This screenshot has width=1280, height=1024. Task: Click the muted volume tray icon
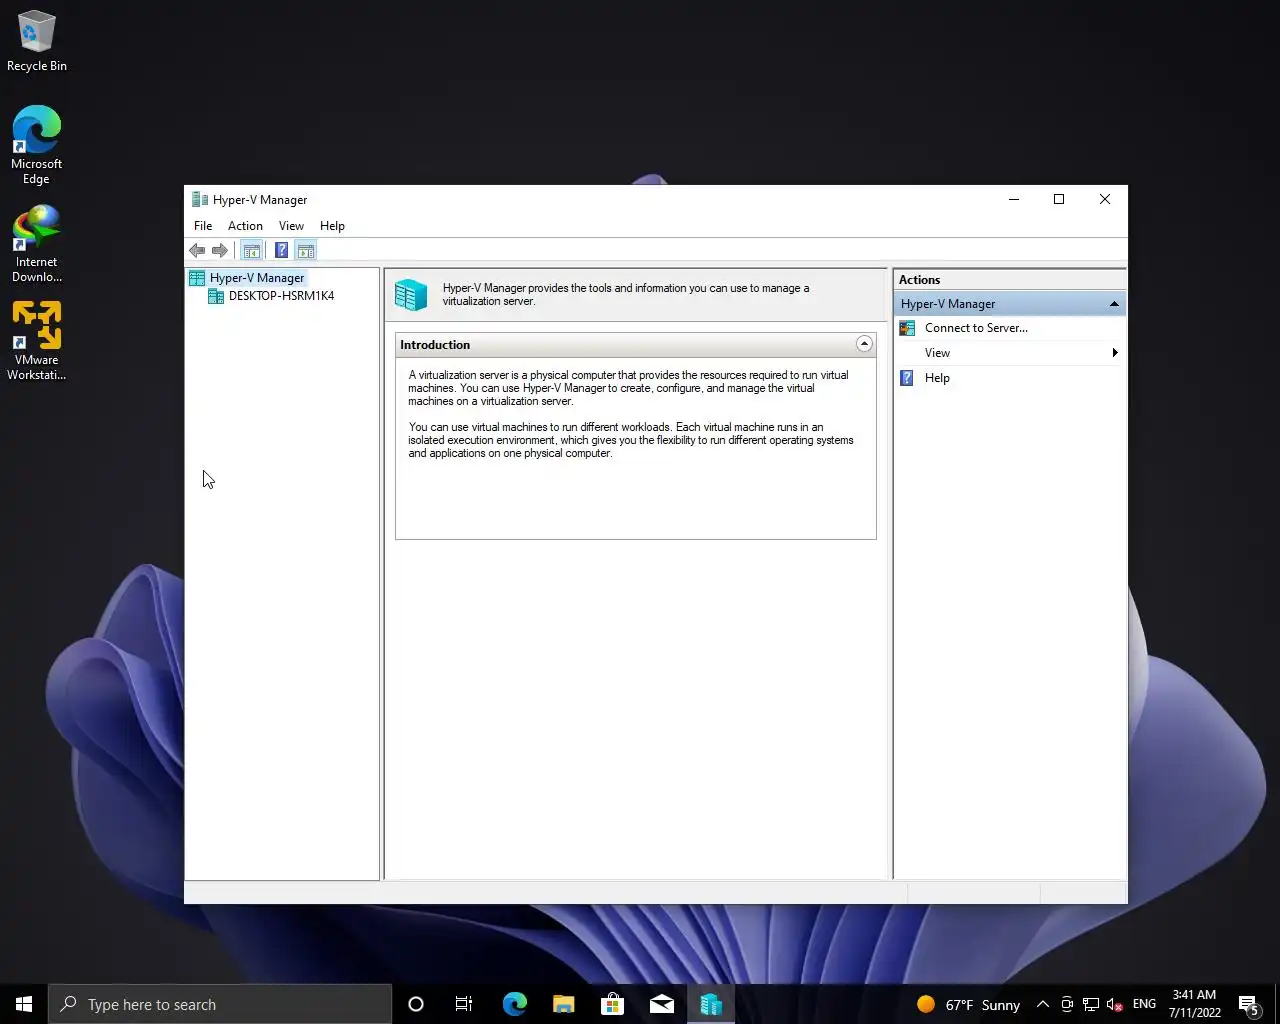click(1115, 1004)
